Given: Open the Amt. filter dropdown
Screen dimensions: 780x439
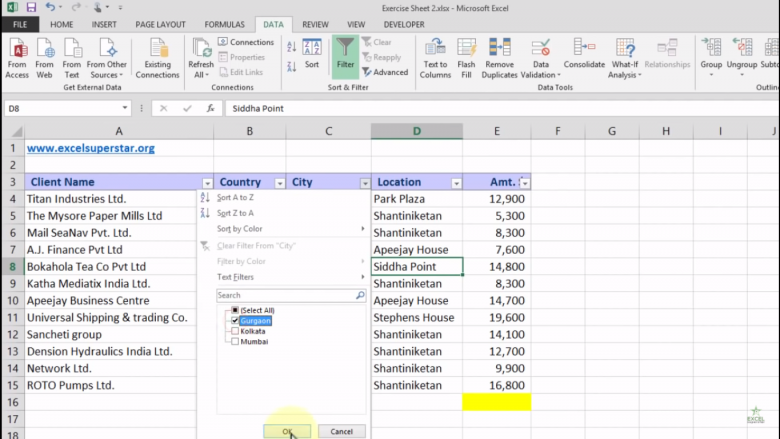Looking at the screenshot, I should coord(525,183).
